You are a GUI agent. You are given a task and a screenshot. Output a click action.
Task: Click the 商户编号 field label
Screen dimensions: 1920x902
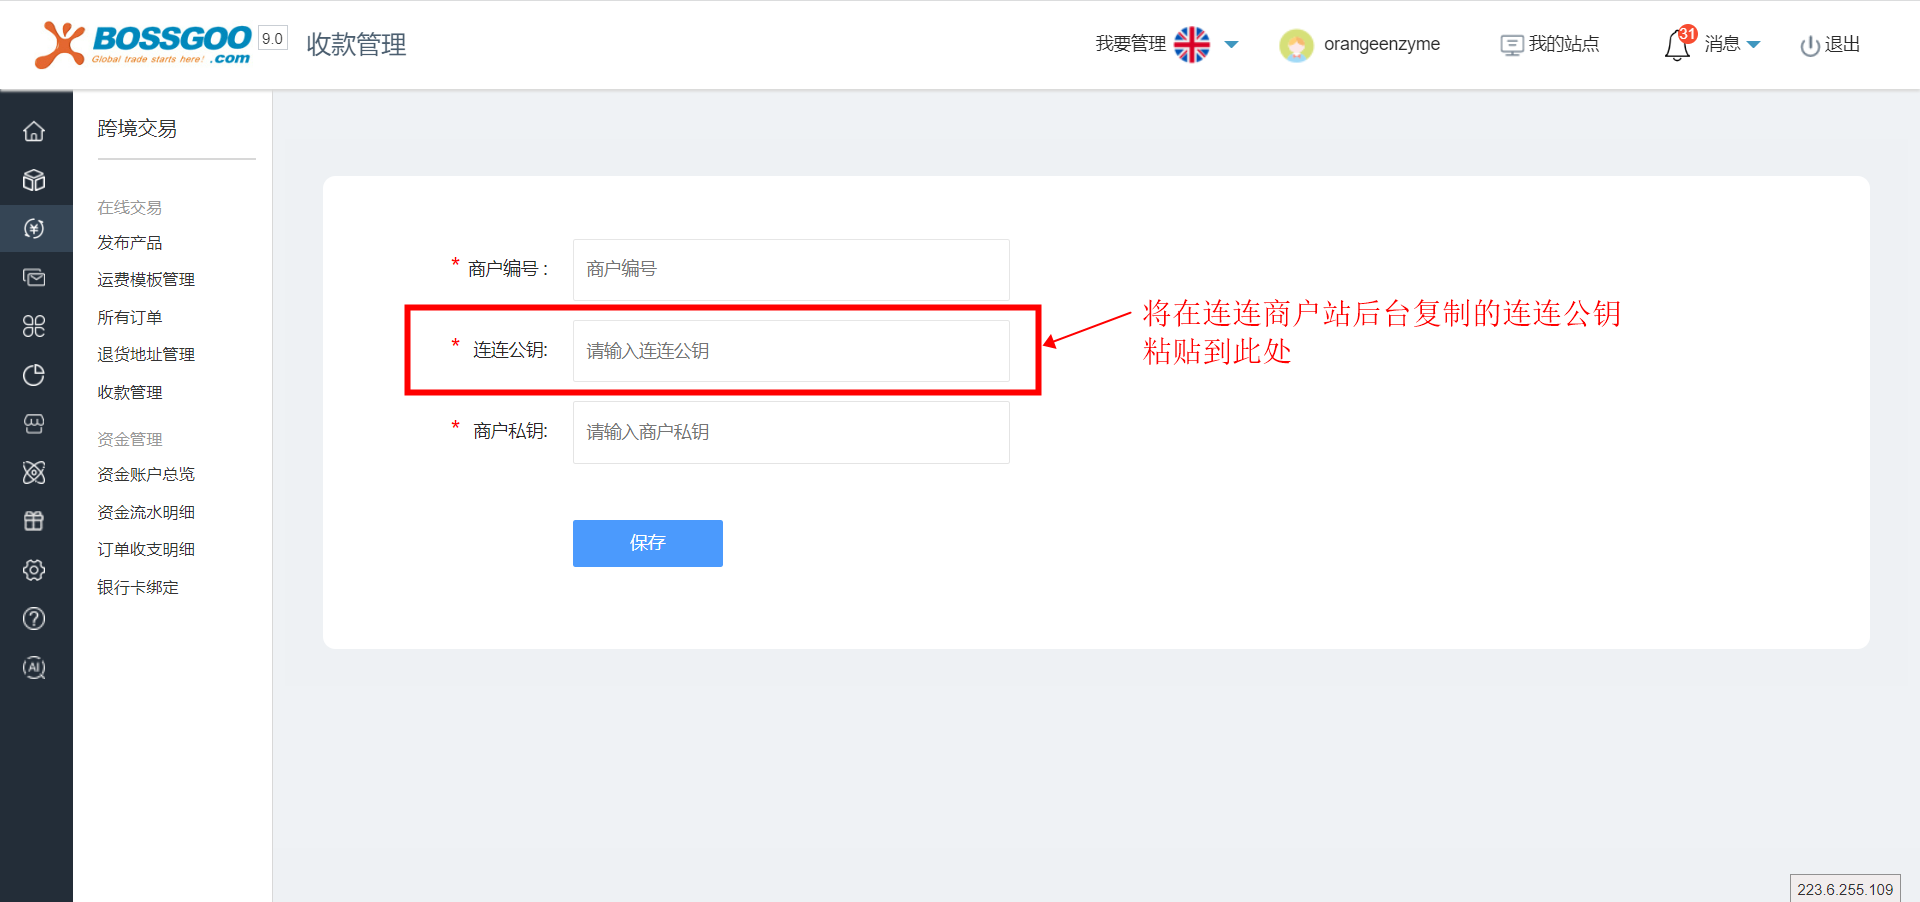pyautogui.click(x=508, y=269)
